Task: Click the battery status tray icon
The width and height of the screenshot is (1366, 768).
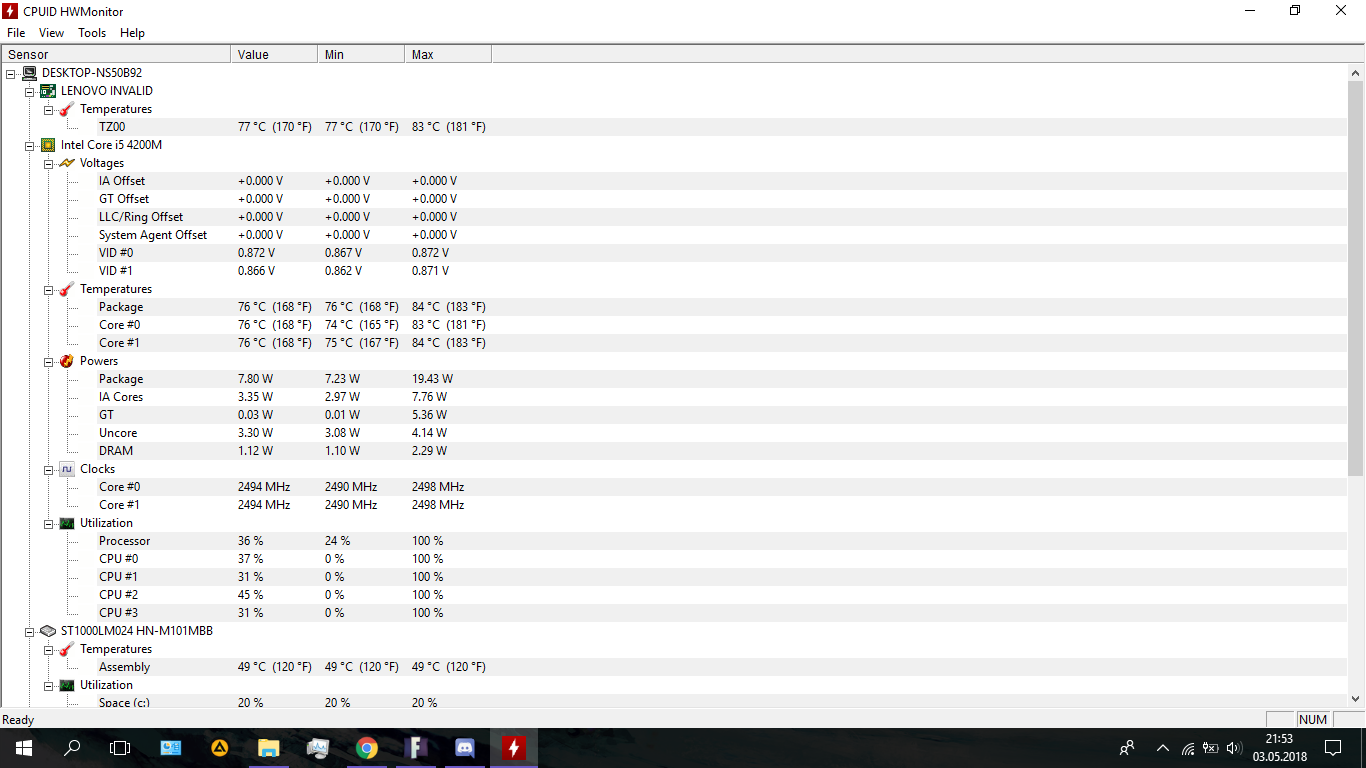Action: pos(1210,748)
